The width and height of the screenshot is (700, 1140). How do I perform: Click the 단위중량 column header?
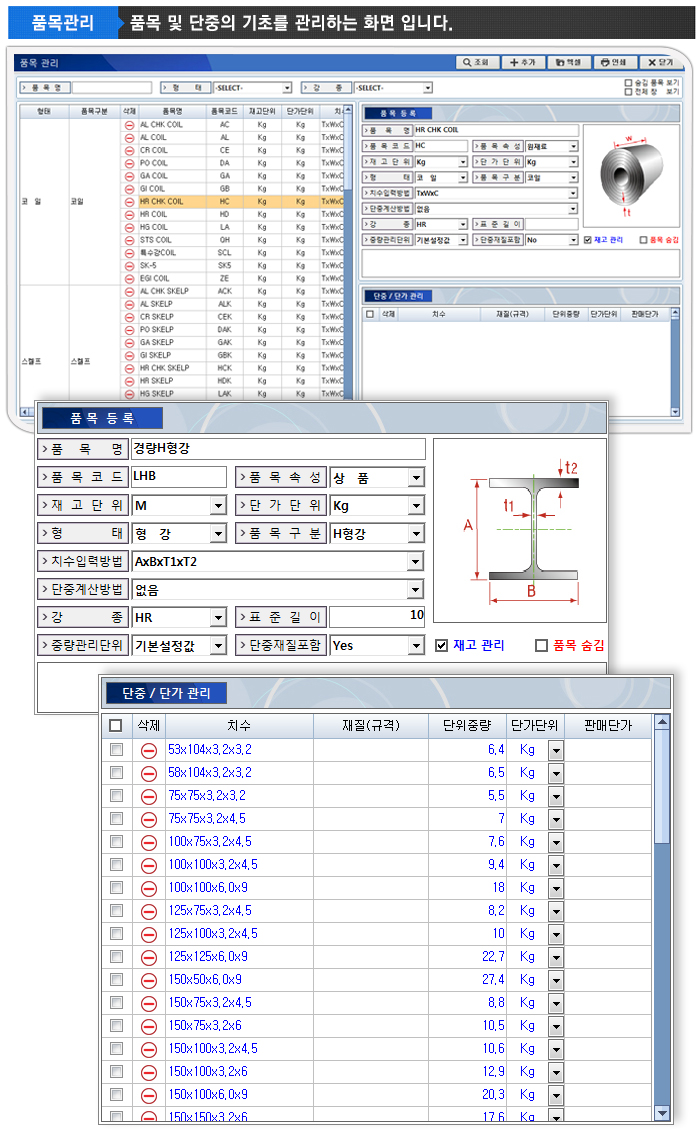click(467, 726)
